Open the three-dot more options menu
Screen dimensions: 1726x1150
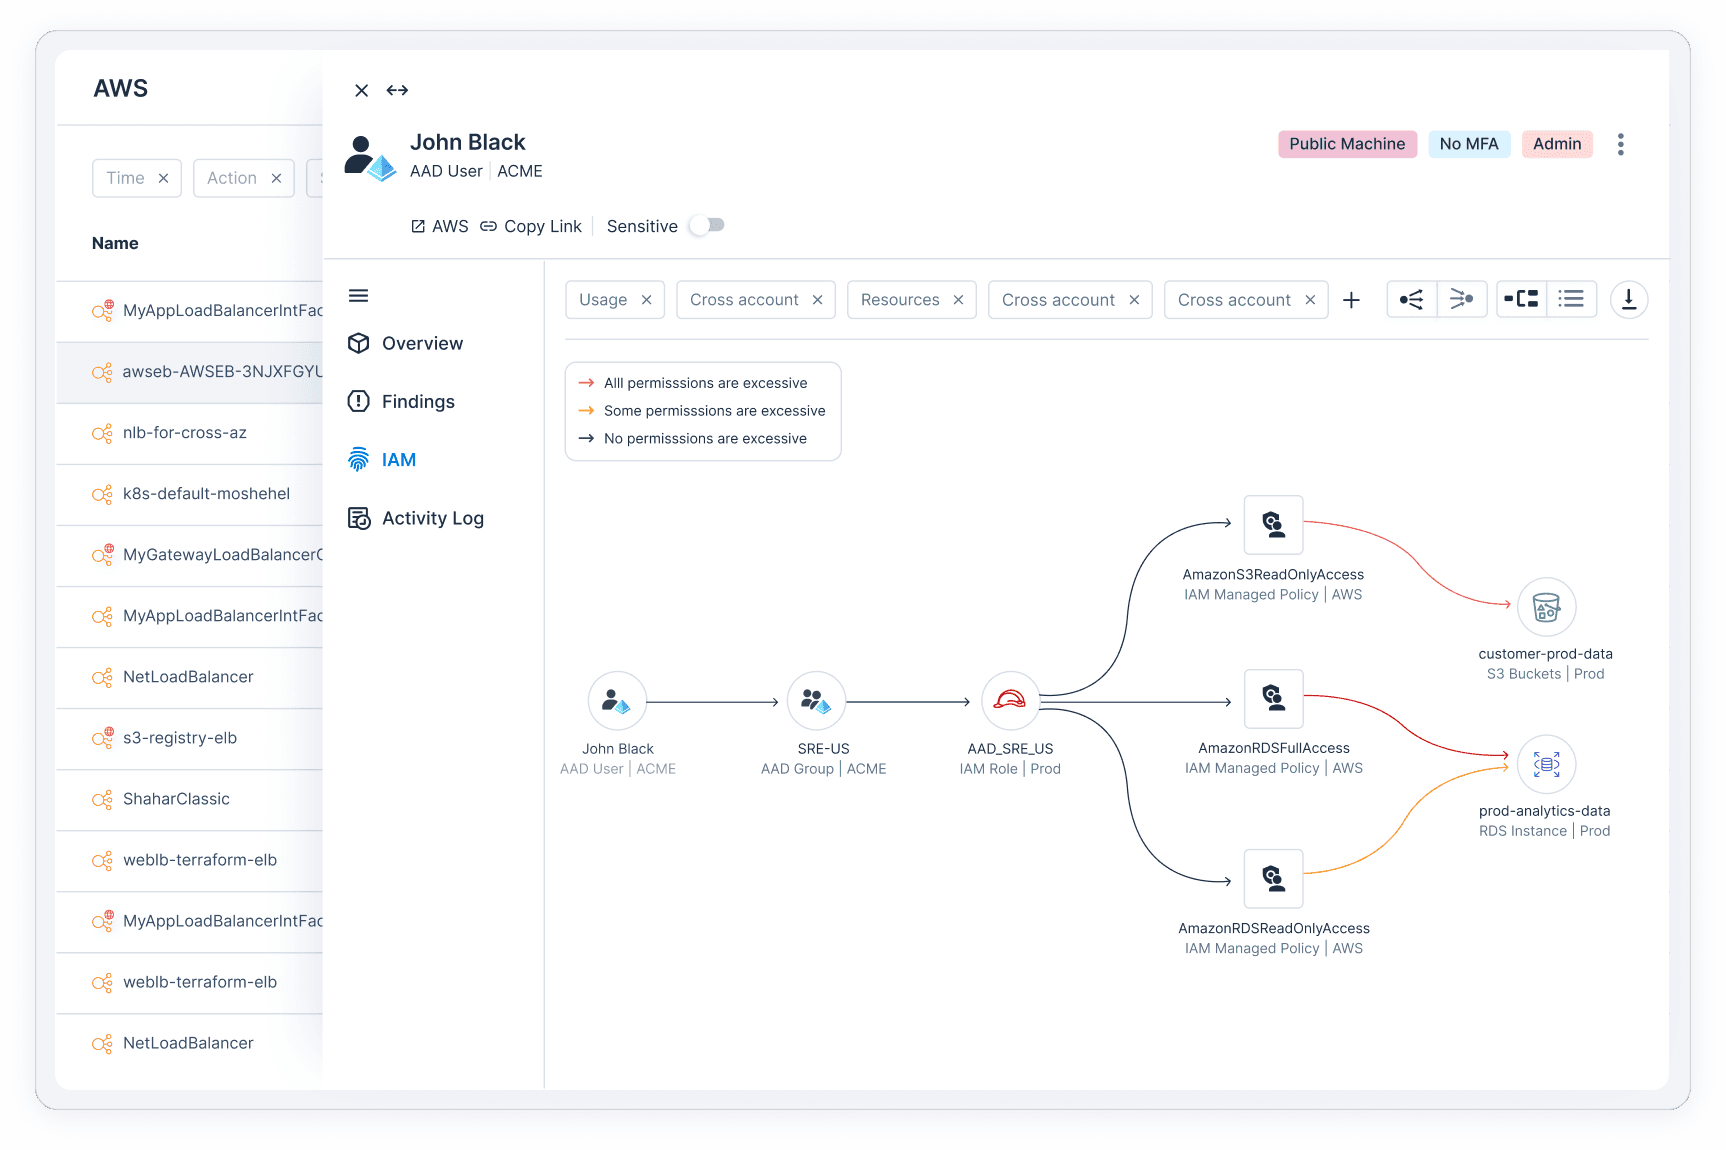click(1621, 144)
